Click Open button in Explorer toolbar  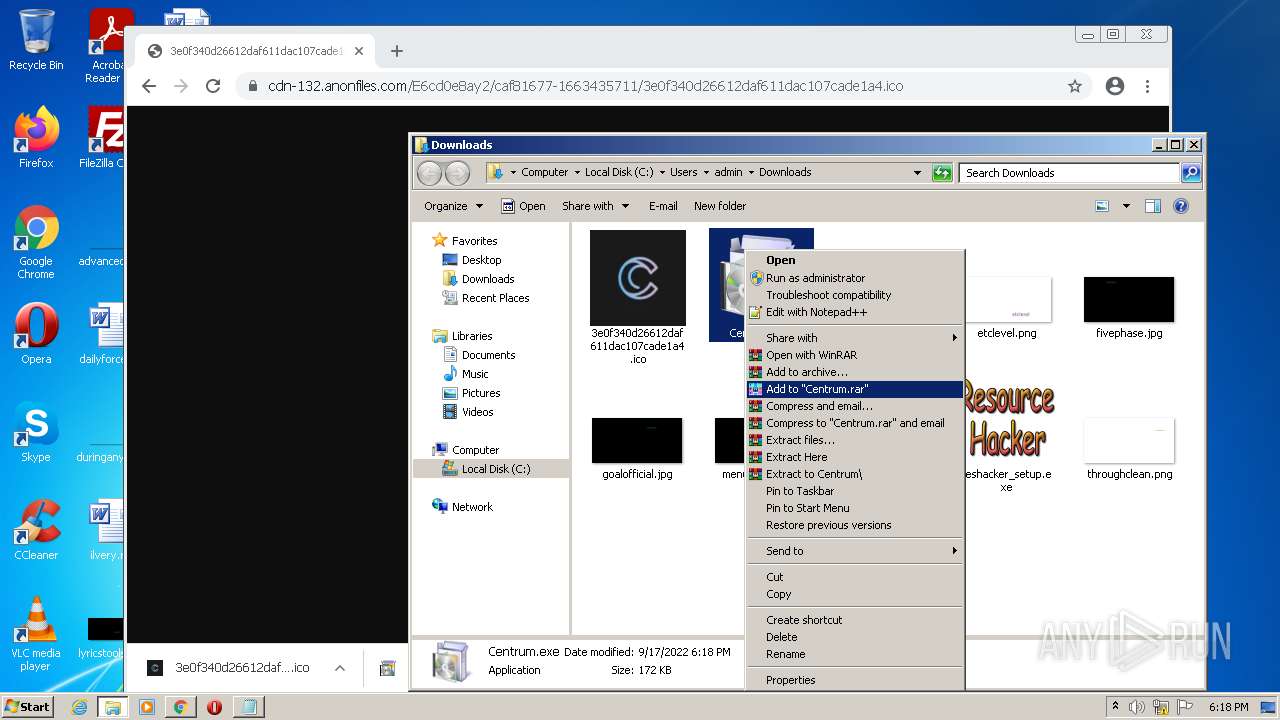[523, 206]
